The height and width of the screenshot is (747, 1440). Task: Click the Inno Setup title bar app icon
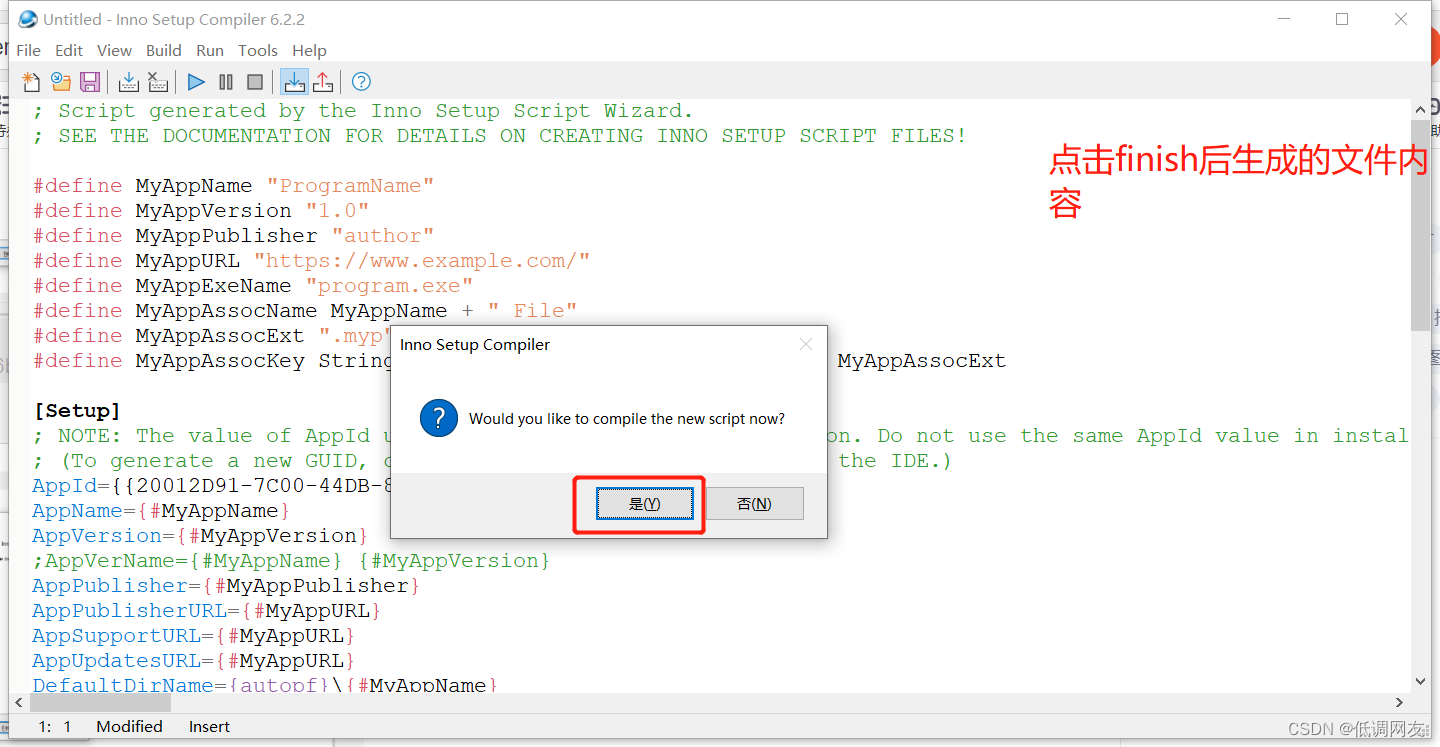click(x=27, y=19)
